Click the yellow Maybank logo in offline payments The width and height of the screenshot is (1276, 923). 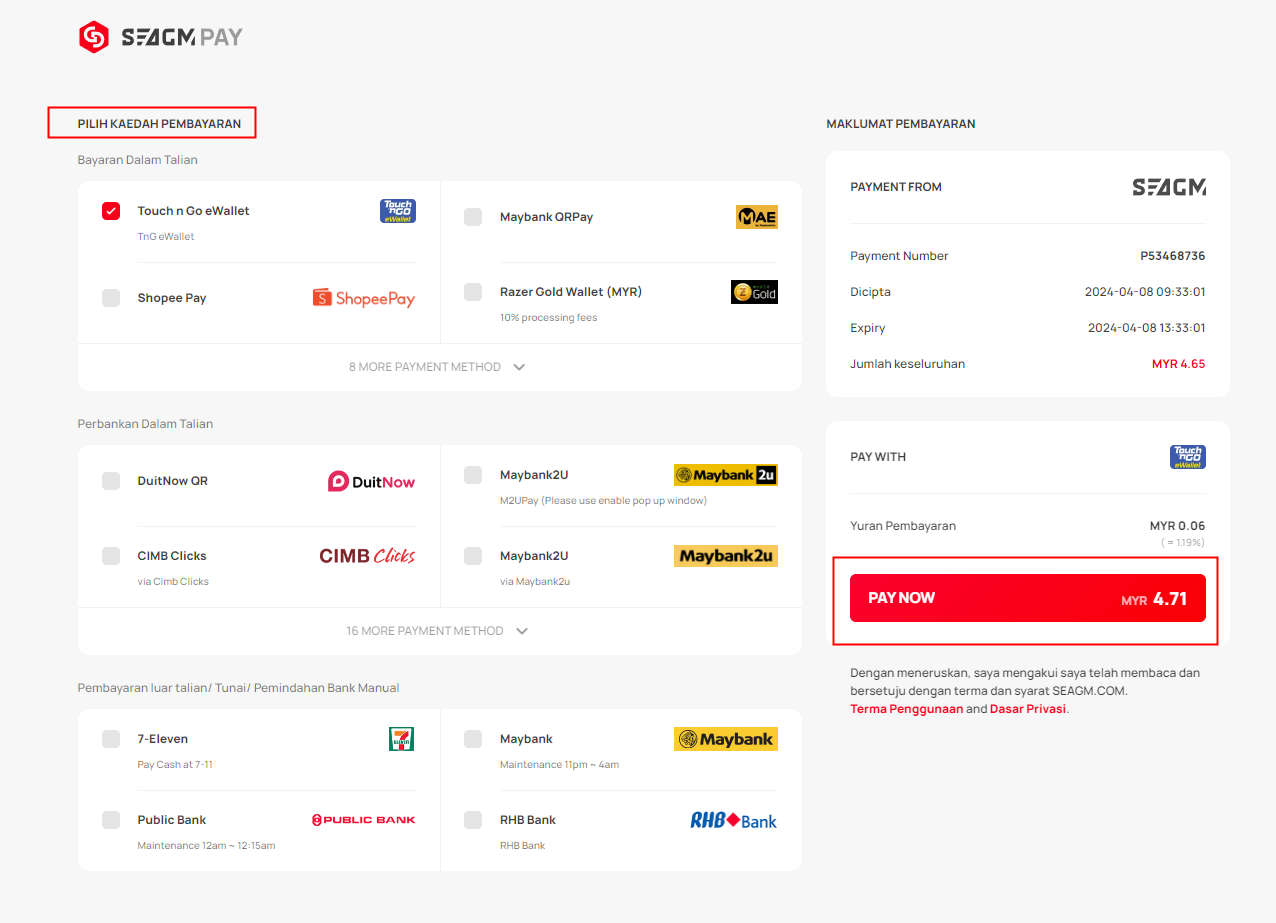[726, 739]
